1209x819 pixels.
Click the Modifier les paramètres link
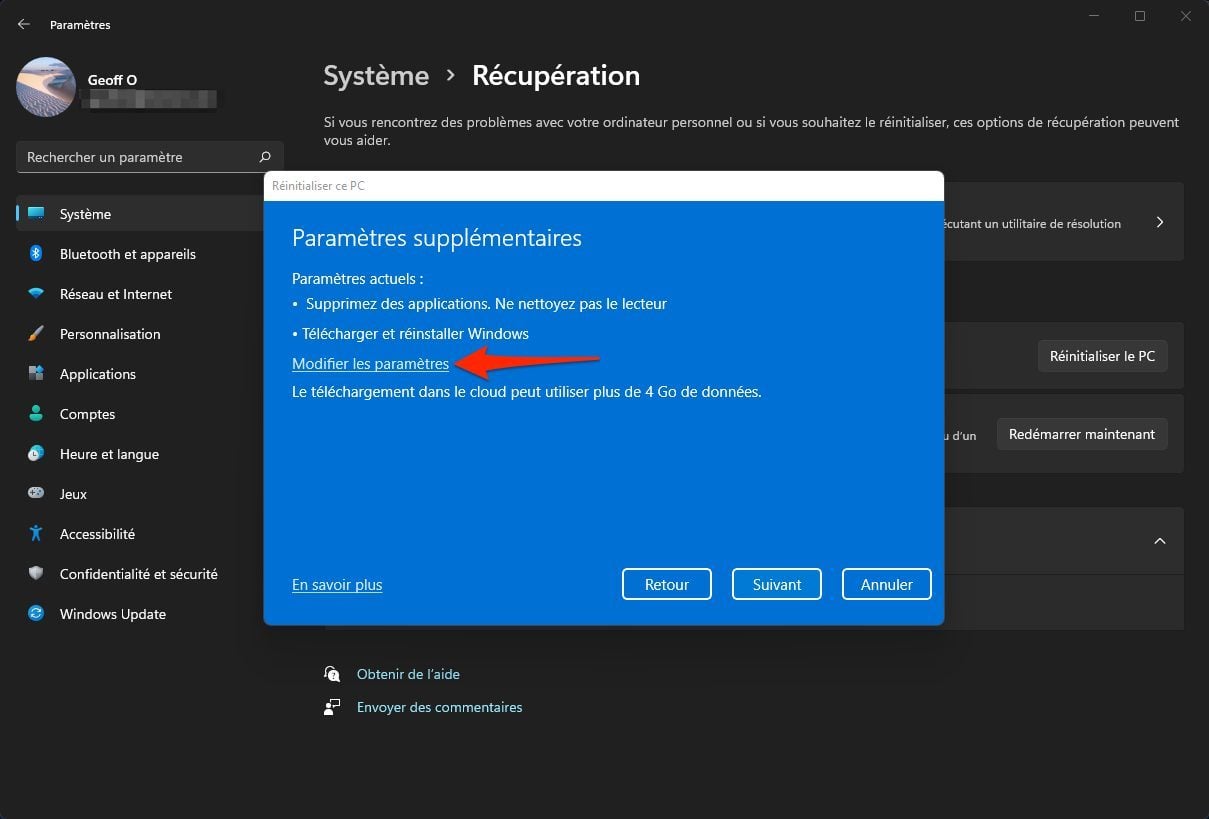pyautogui.click(x=370, y=363)
